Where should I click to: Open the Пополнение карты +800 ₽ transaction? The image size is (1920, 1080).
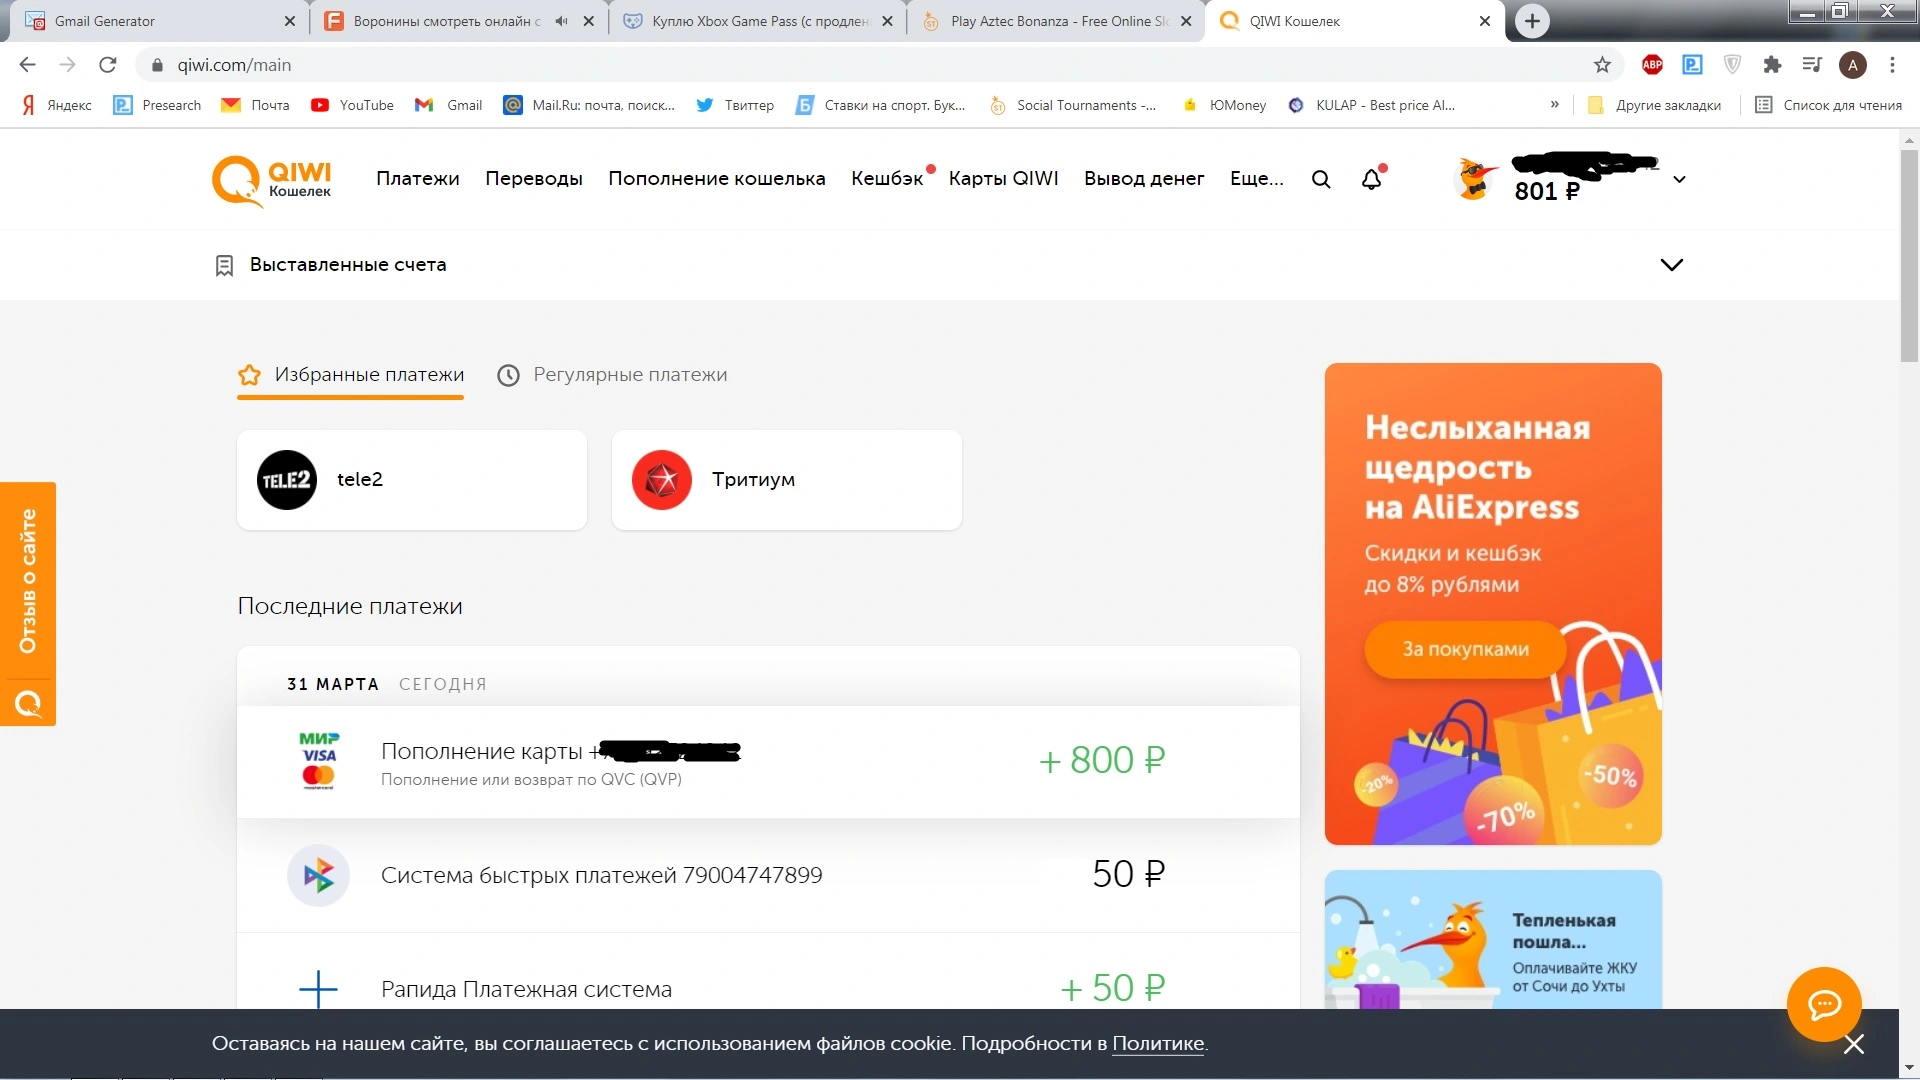pyautogui.click(x=768, y=762)
